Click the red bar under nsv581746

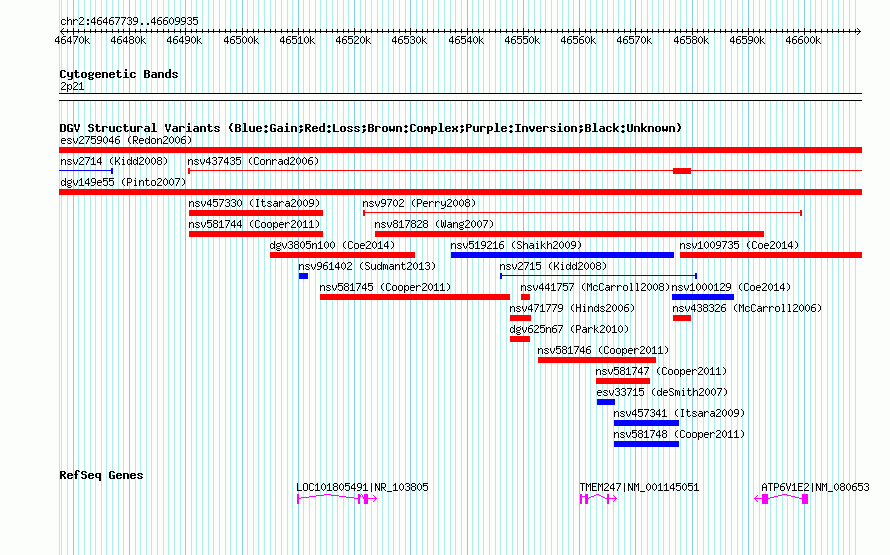coord(597,360)
